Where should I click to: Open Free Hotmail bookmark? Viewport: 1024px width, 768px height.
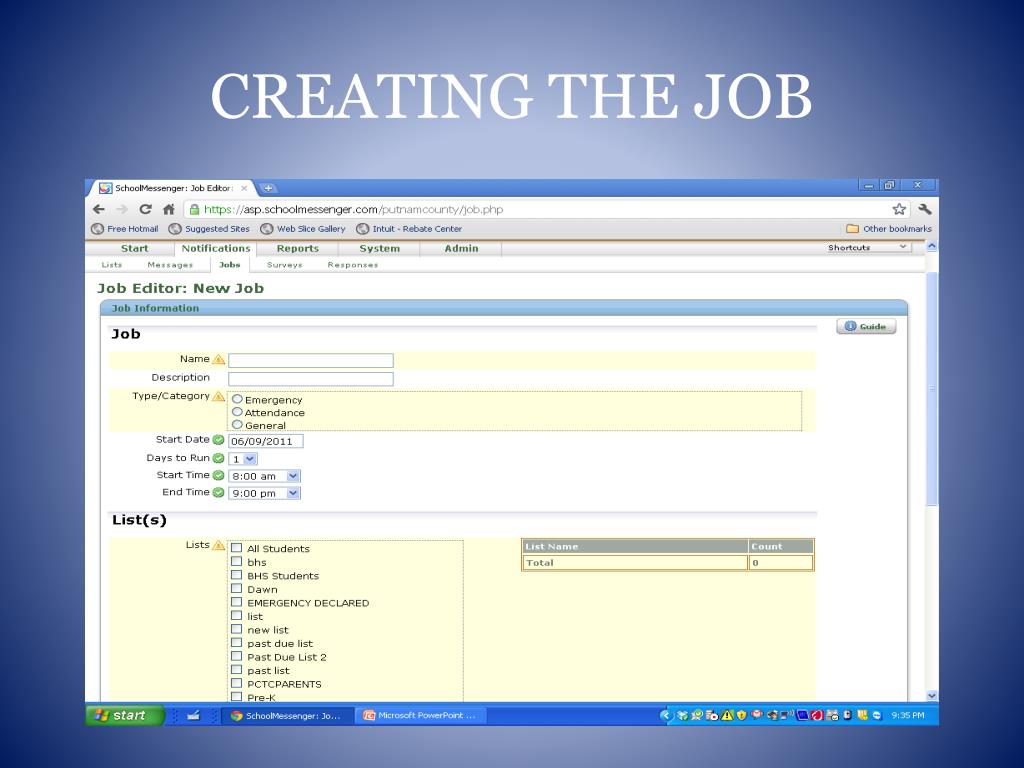click(x=125, y=229)
